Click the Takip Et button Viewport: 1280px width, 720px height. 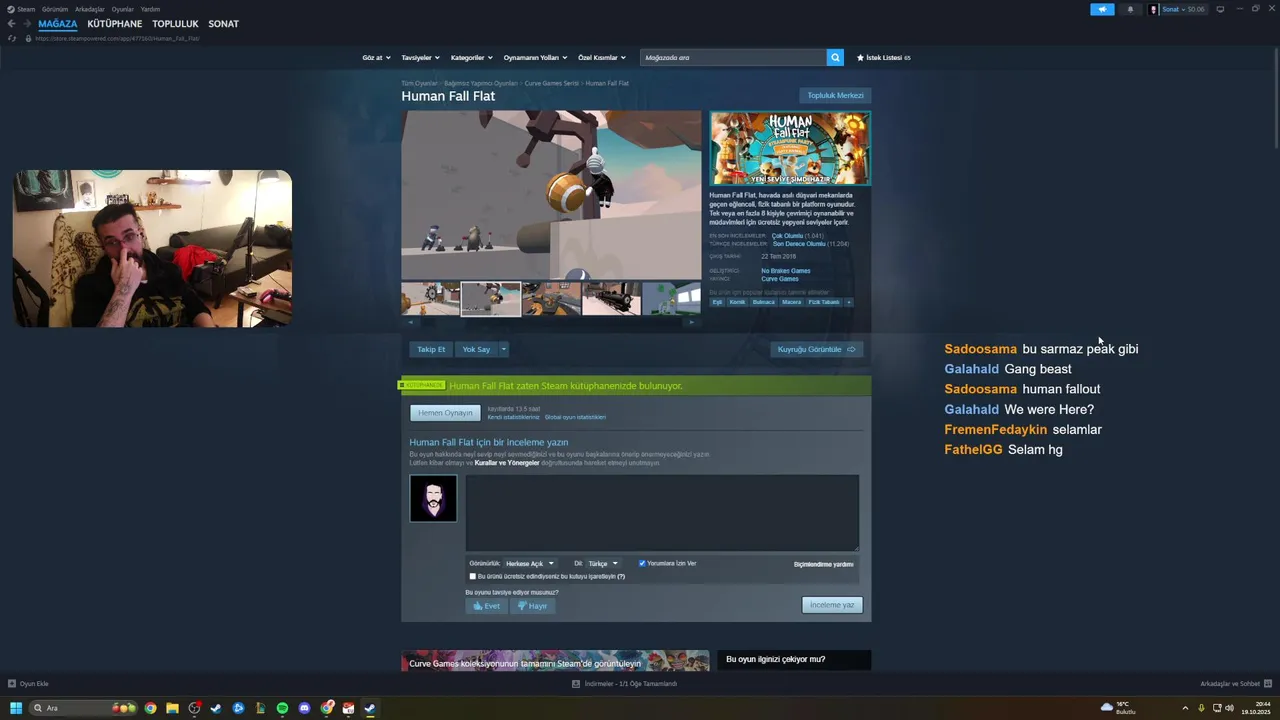[431, 349]
